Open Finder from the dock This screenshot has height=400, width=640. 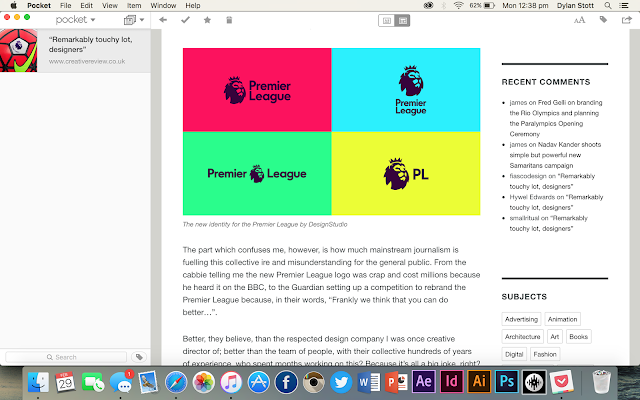tap(38, 382)
